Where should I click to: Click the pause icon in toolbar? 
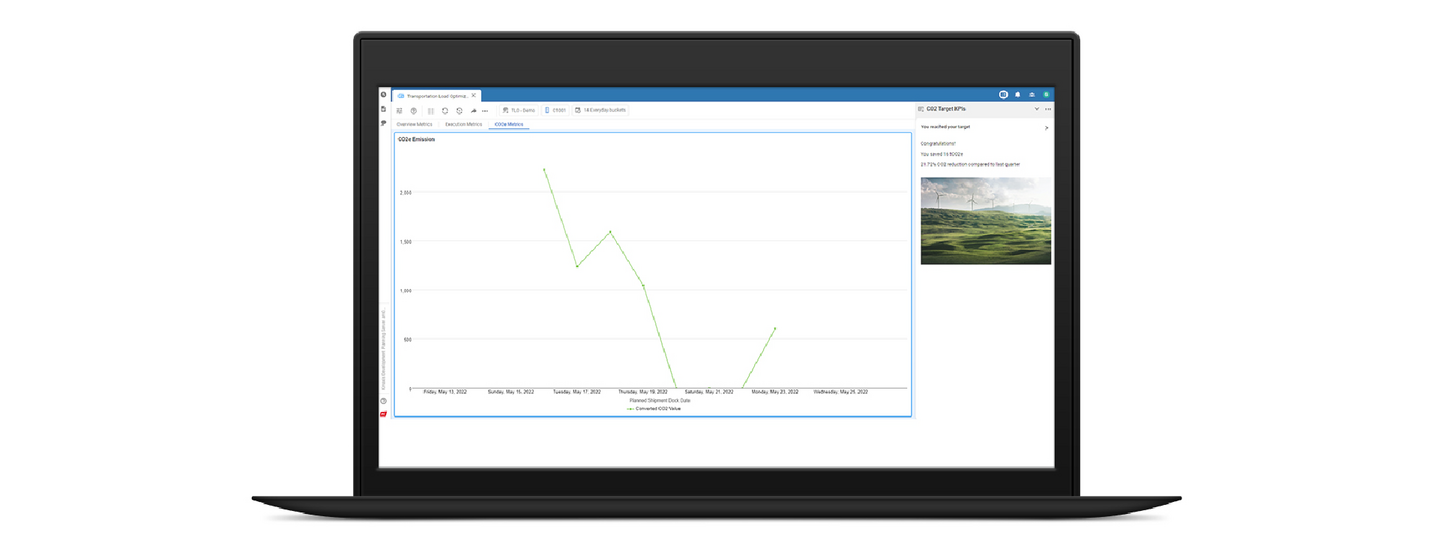coord(430,111)
